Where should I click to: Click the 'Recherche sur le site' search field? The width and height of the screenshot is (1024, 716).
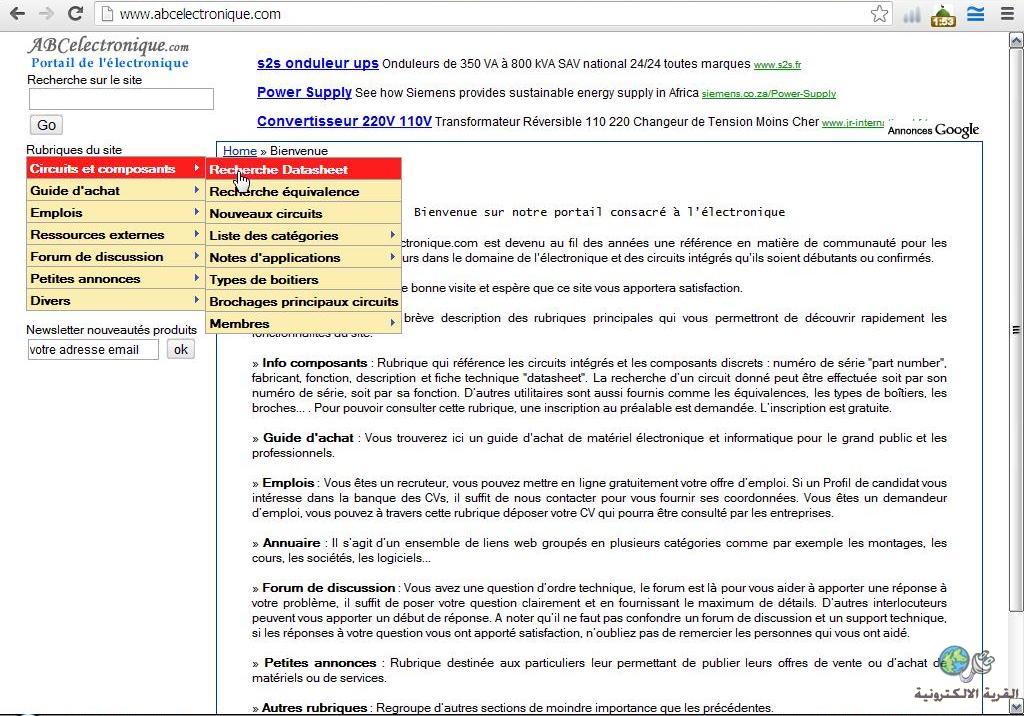pyautogui.click(x=121, y=99)
